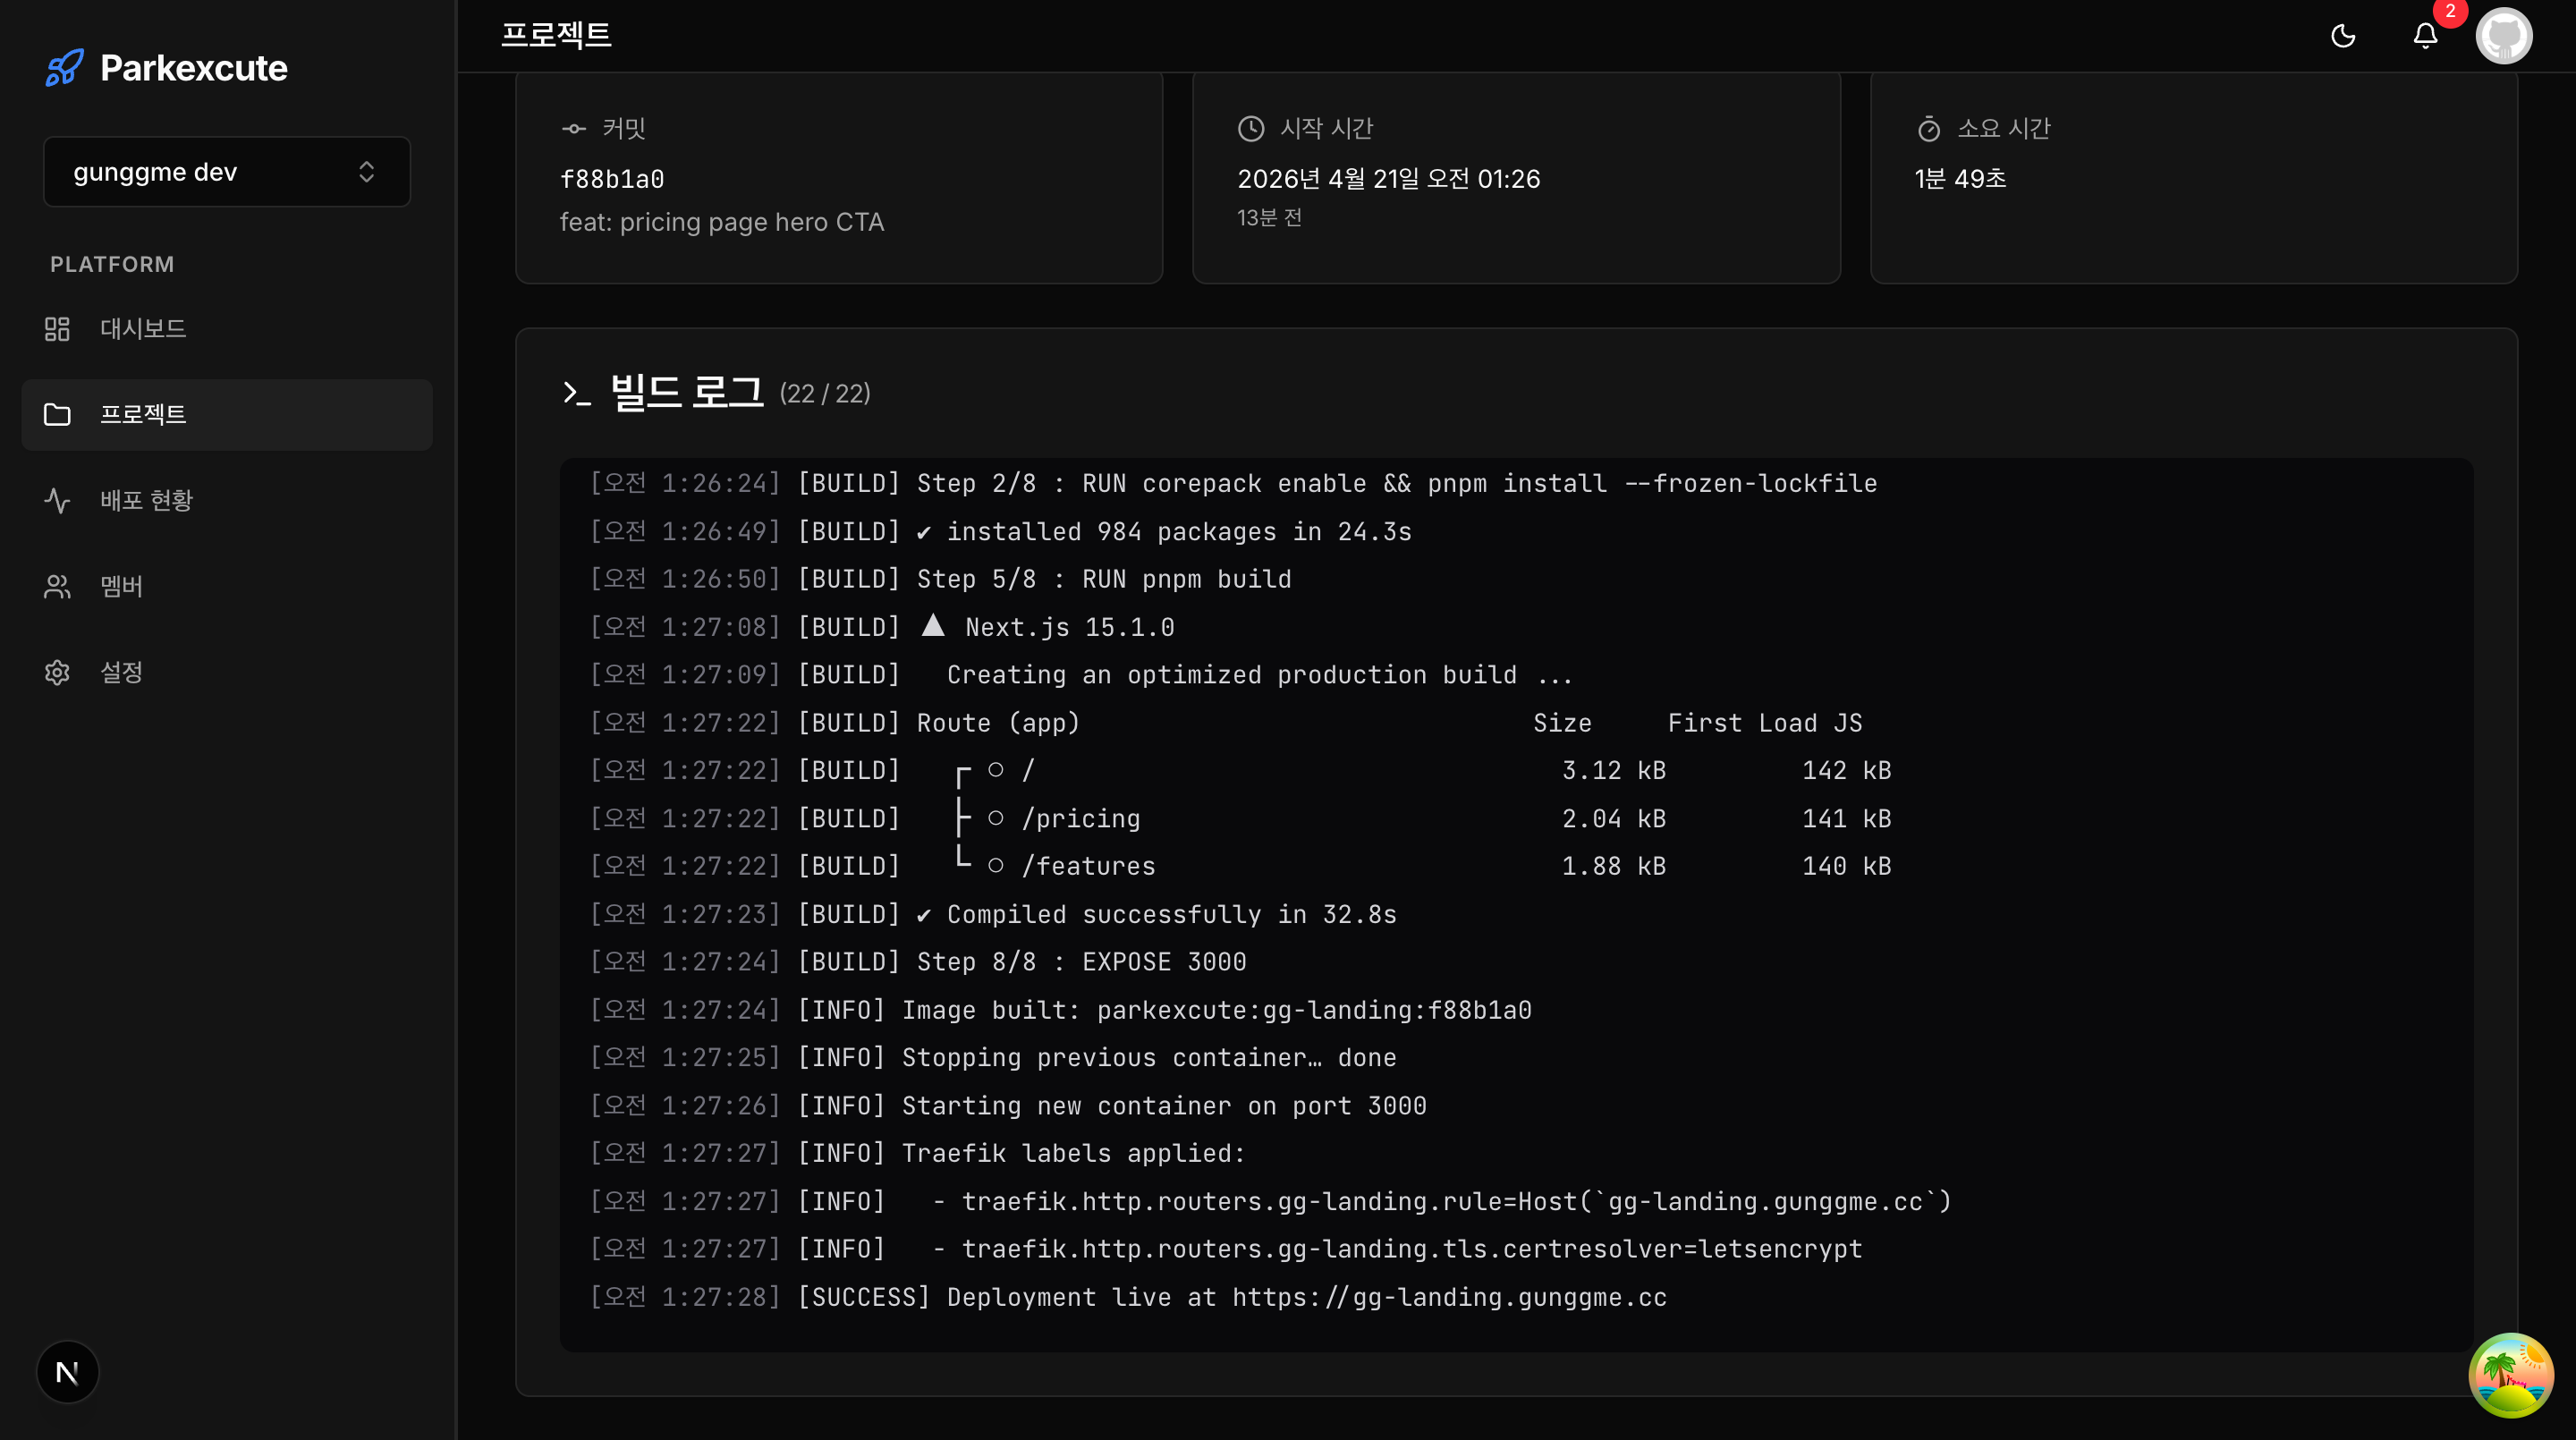Click the up-down chevrons in team selector
The width and height of the screenshot is (2576, 1440).
pos(366,172)
